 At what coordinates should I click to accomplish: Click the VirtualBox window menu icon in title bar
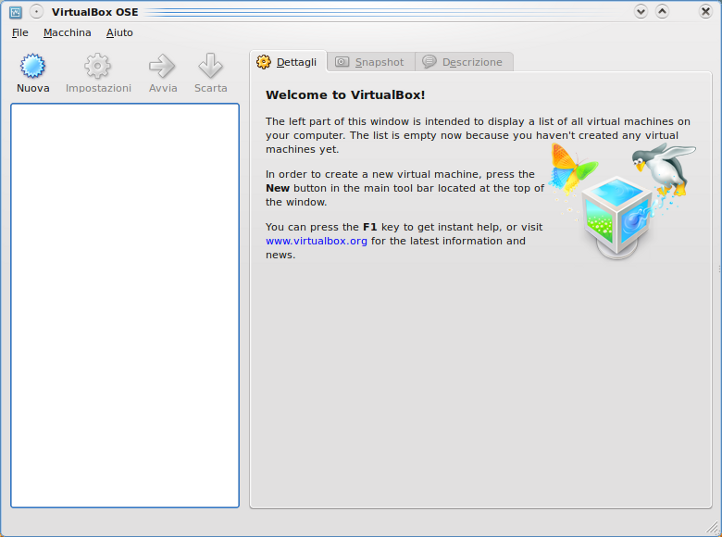click(x=16, y=12)
